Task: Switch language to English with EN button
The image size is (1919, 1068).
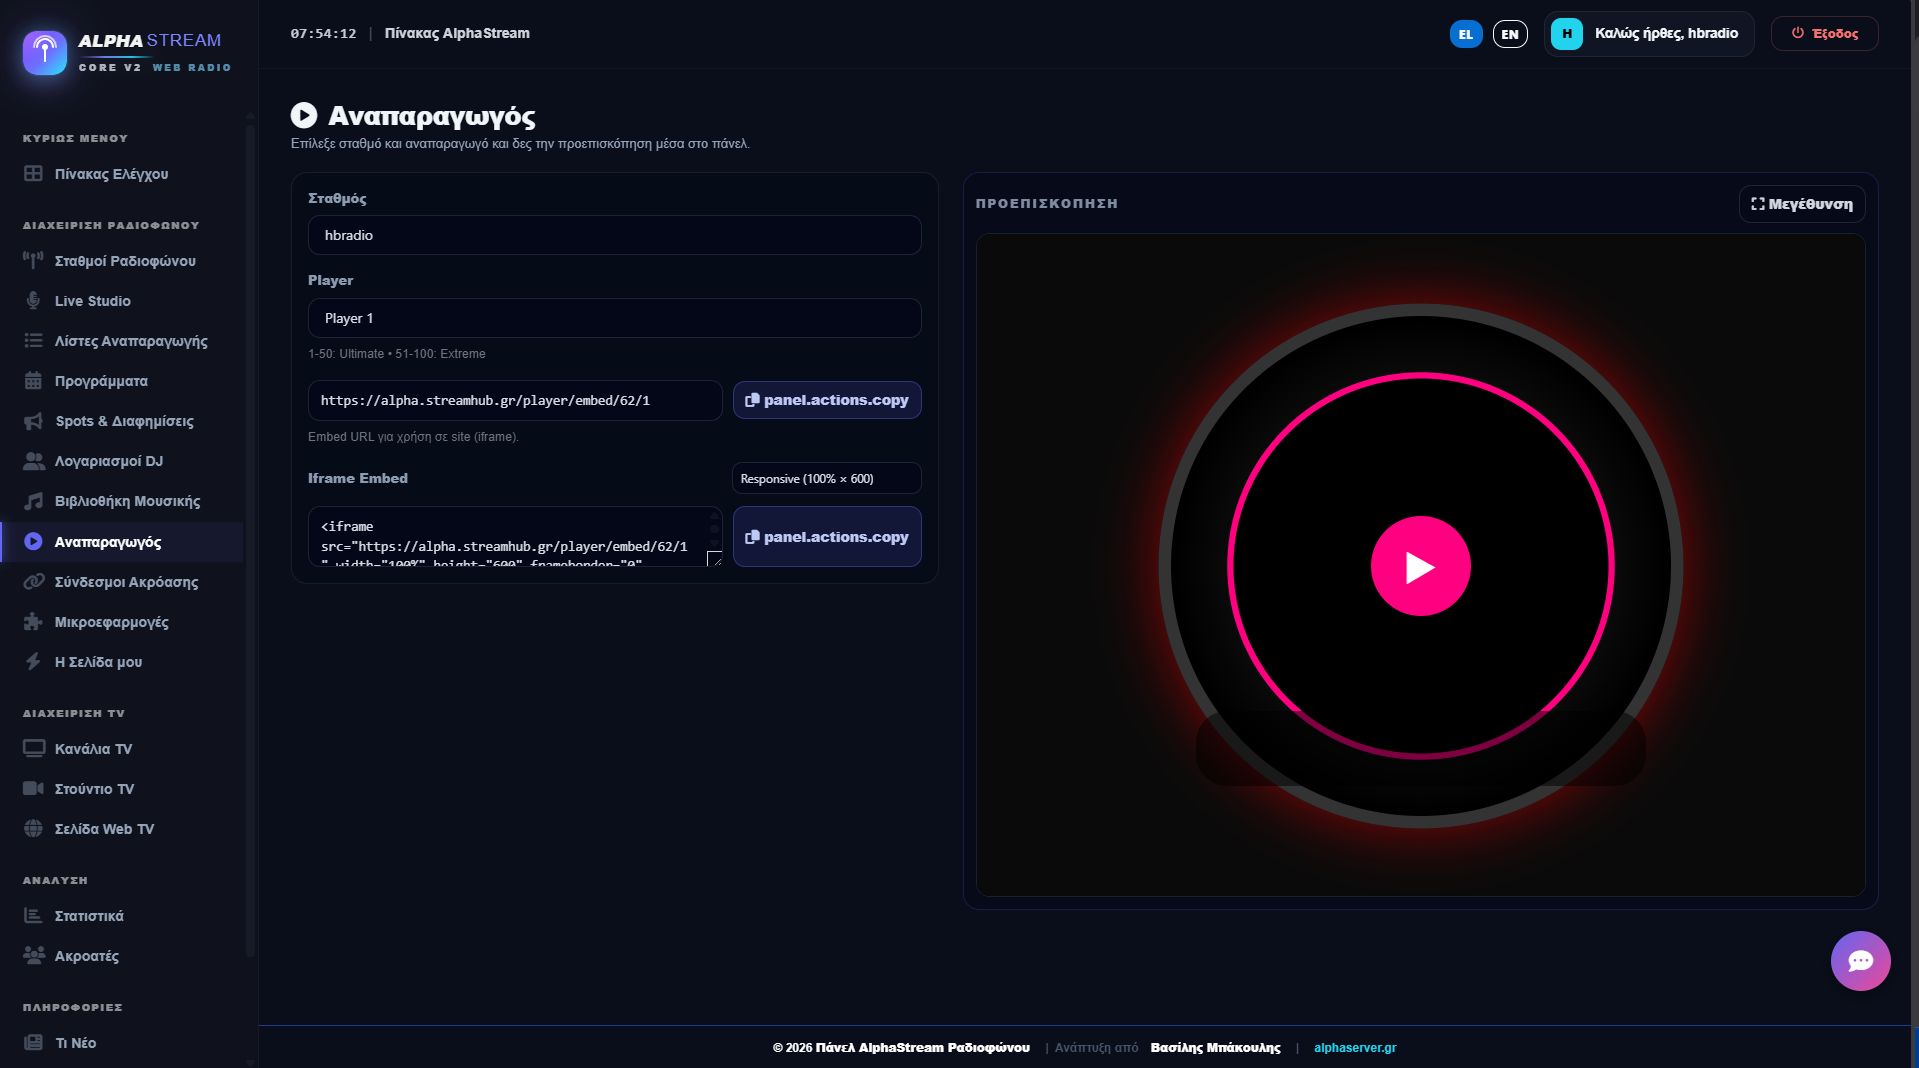Action: [x=1510, y=34]
